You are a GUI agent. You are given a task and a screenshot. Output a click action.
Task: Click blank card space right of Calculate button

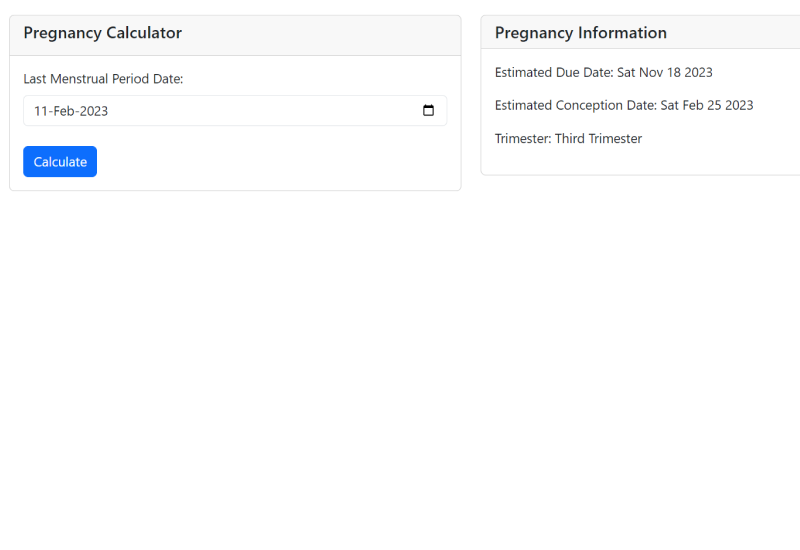(x=270, y=162)
